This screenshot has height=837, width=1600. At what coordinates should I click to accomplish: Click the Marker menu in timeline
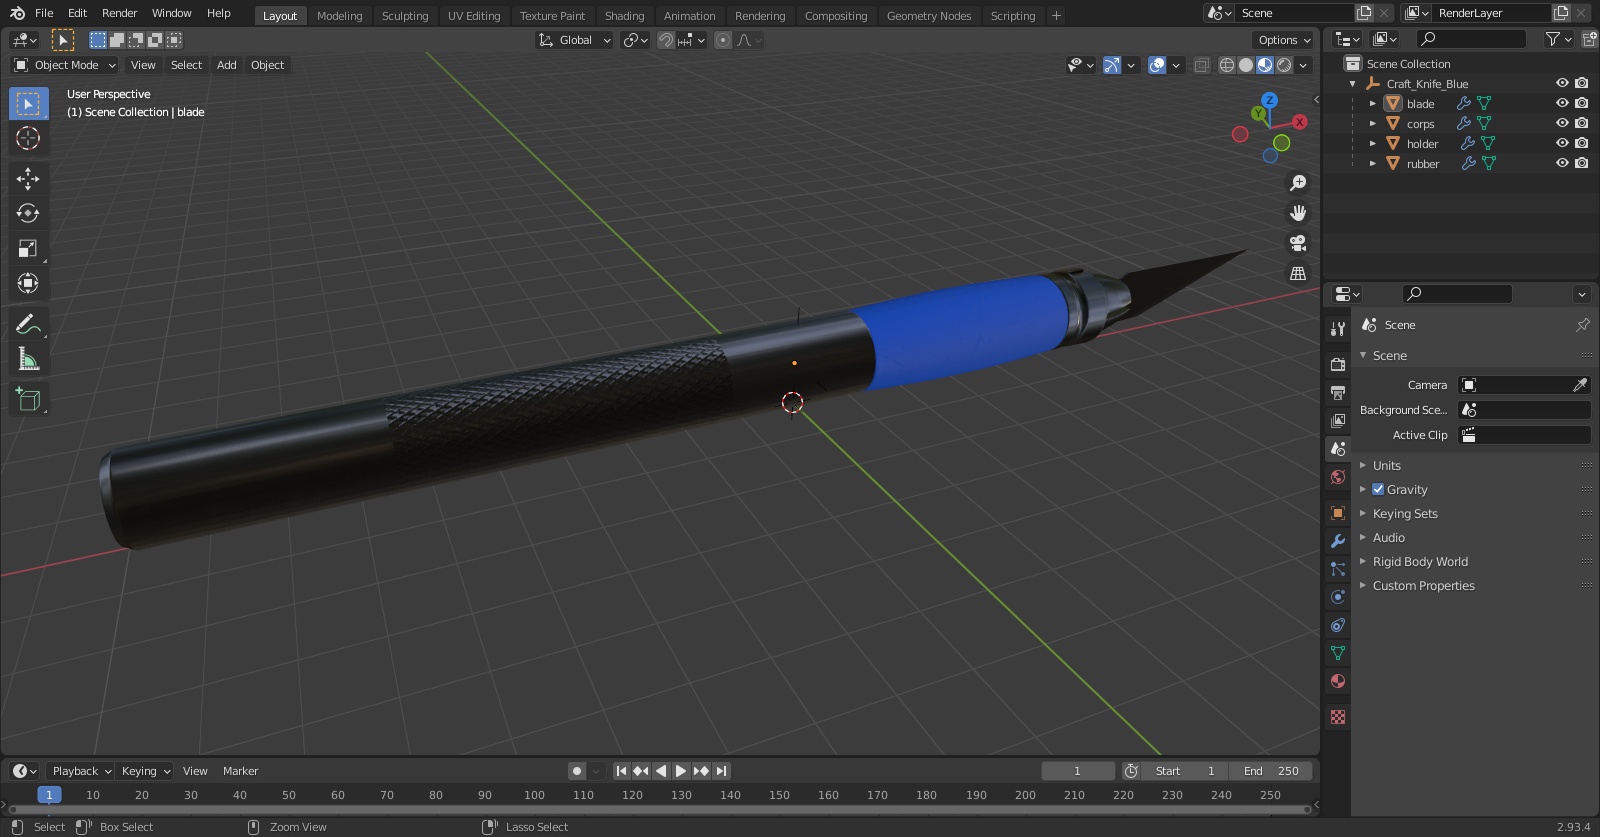click(x=240, y=771)
